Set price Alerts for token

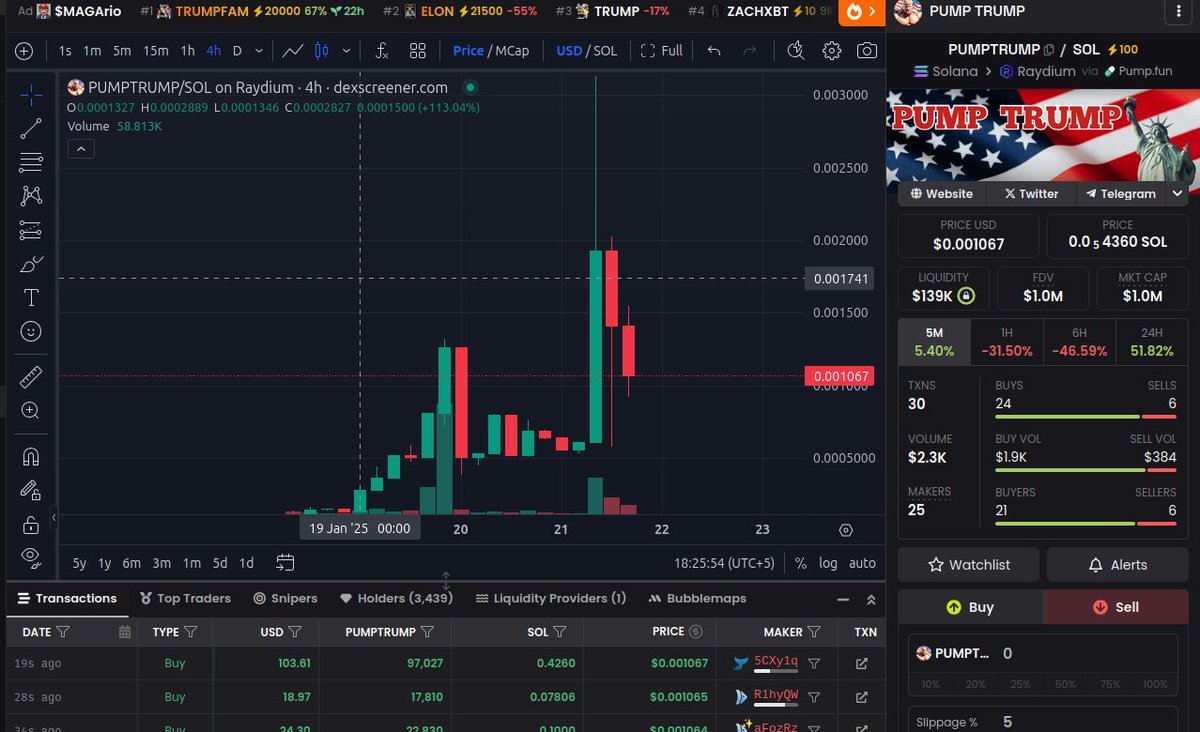[x=1117, y=565]
